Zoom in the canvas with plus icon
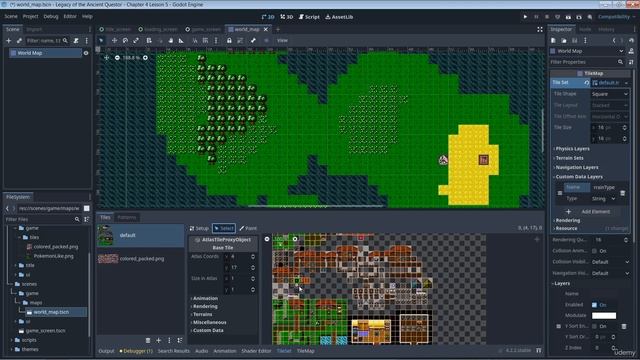The height and width of the screenshot is (360, 640). point(145,58)
